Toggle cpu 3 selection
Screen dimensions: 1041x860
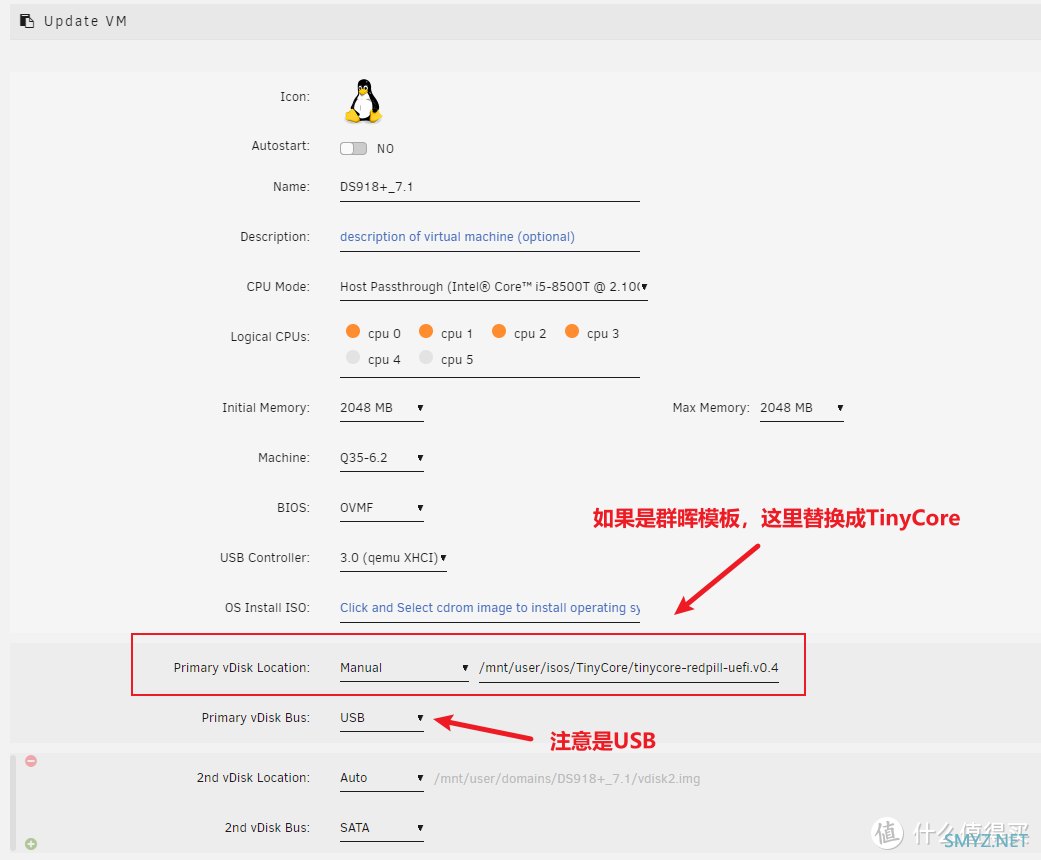572,331
